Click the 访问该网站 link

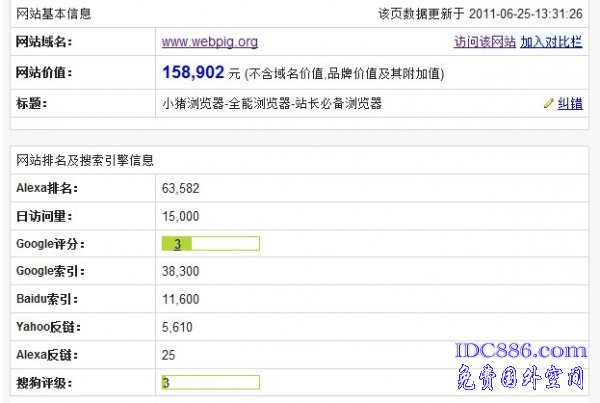(484, 42)
